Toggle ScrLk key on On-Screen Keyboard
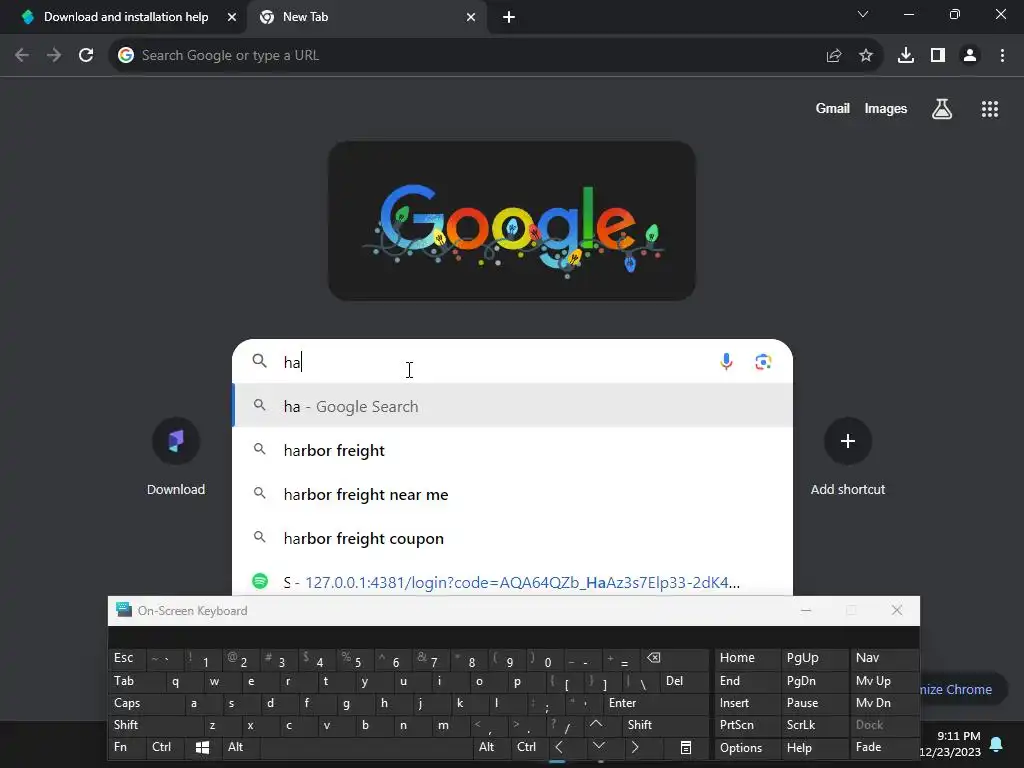This screenshot has height=768, width=1024. point(815,725)
